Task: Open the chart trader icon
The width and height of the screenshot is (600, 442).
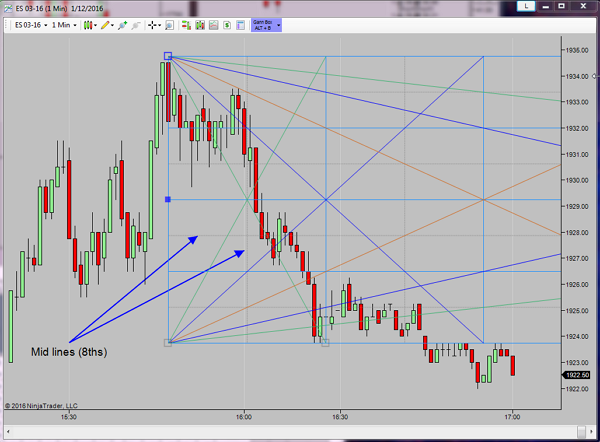Action: (186, 25)
